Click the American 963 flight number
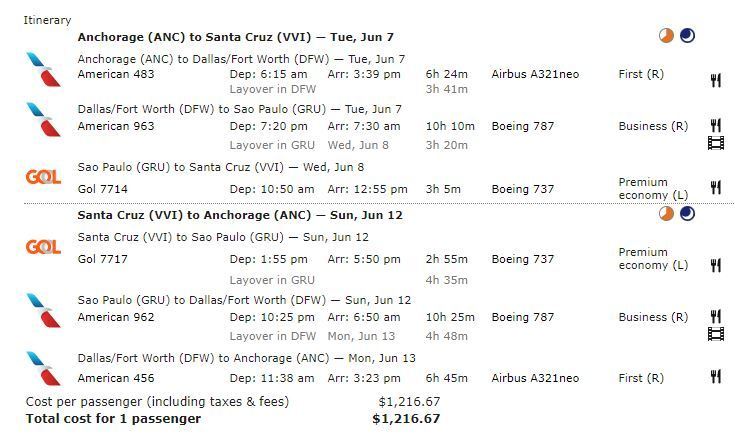Viewport: 735px width, 440px height. coord(116,126)
